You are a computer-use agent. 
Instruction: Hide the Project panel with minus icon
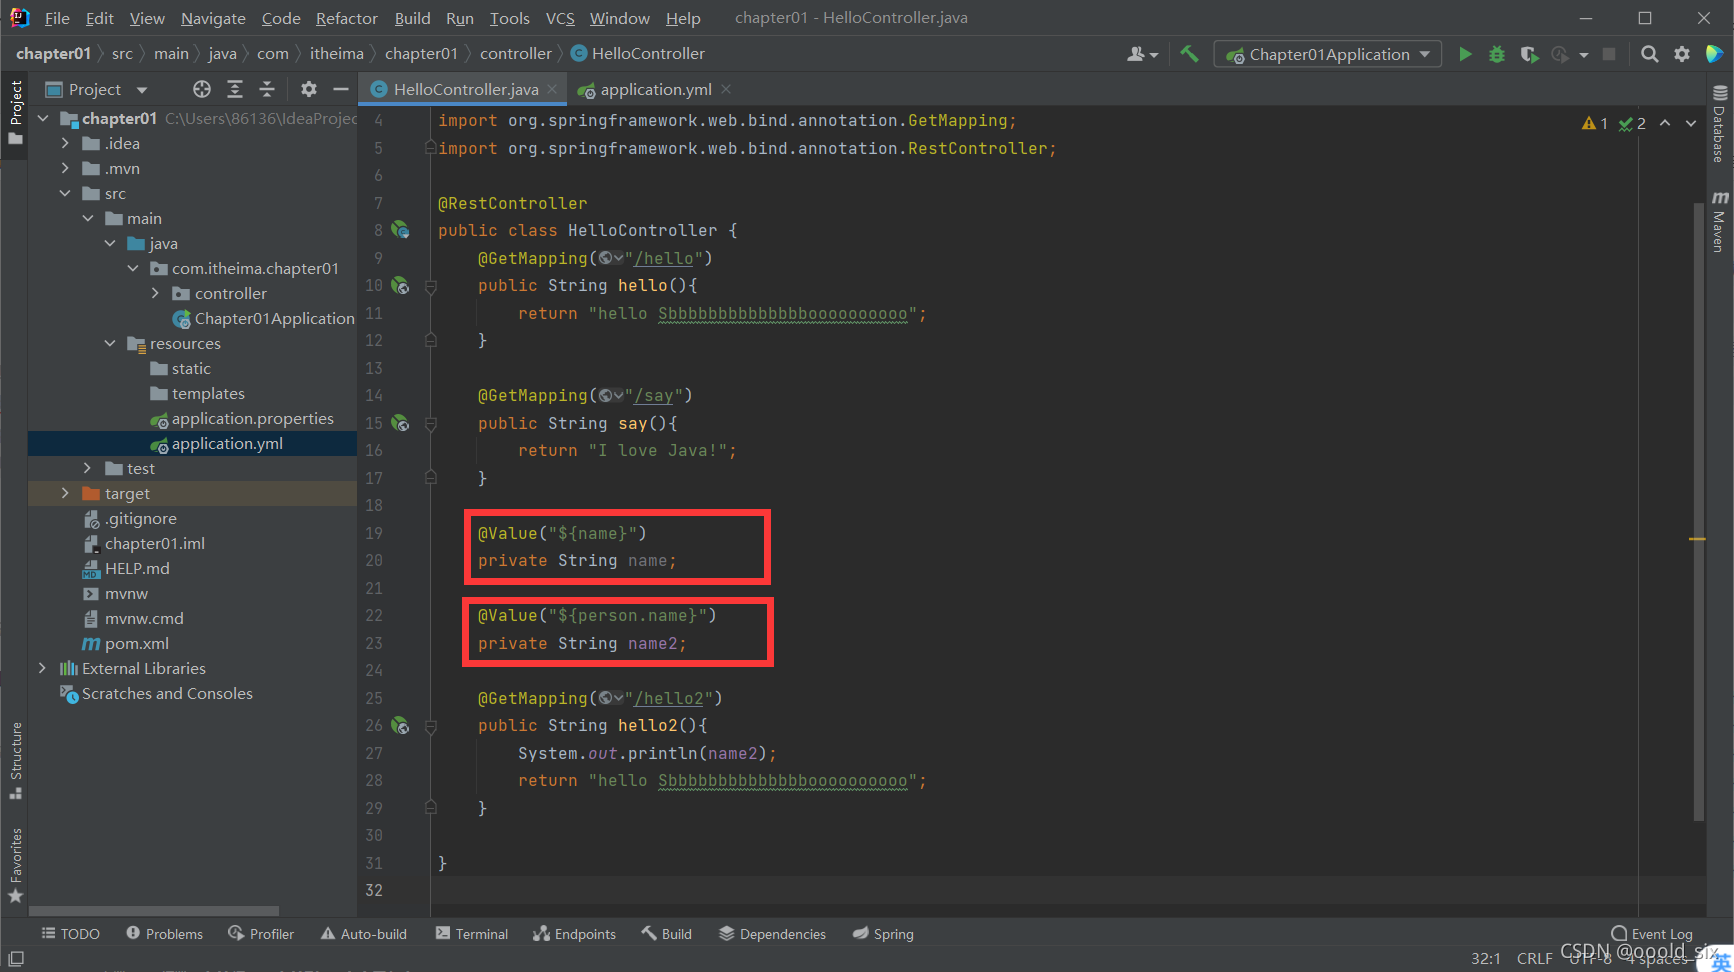coord(341,89)
